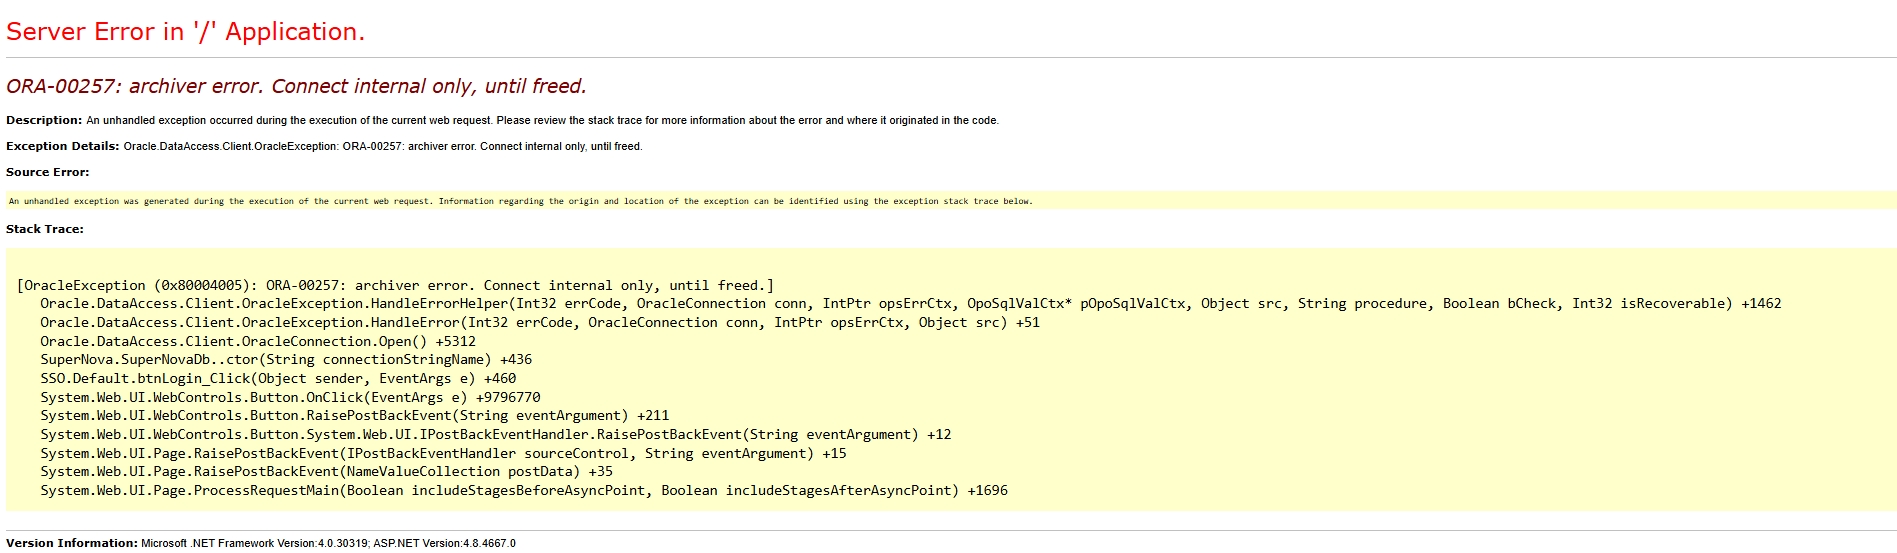
Task: Click the italic ORA-00257 archiver error subtitle
Action: 296,87
